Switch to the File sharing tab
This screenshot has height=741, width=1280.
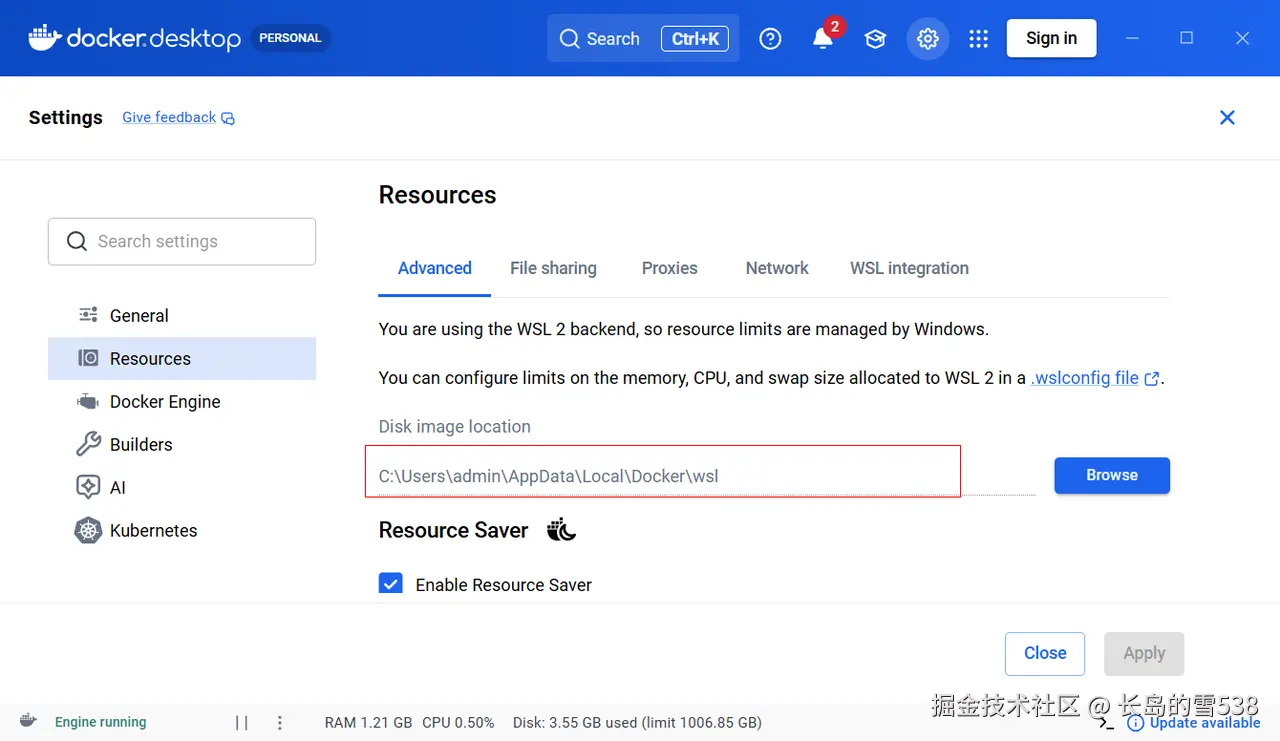click(x=553, y=268)
